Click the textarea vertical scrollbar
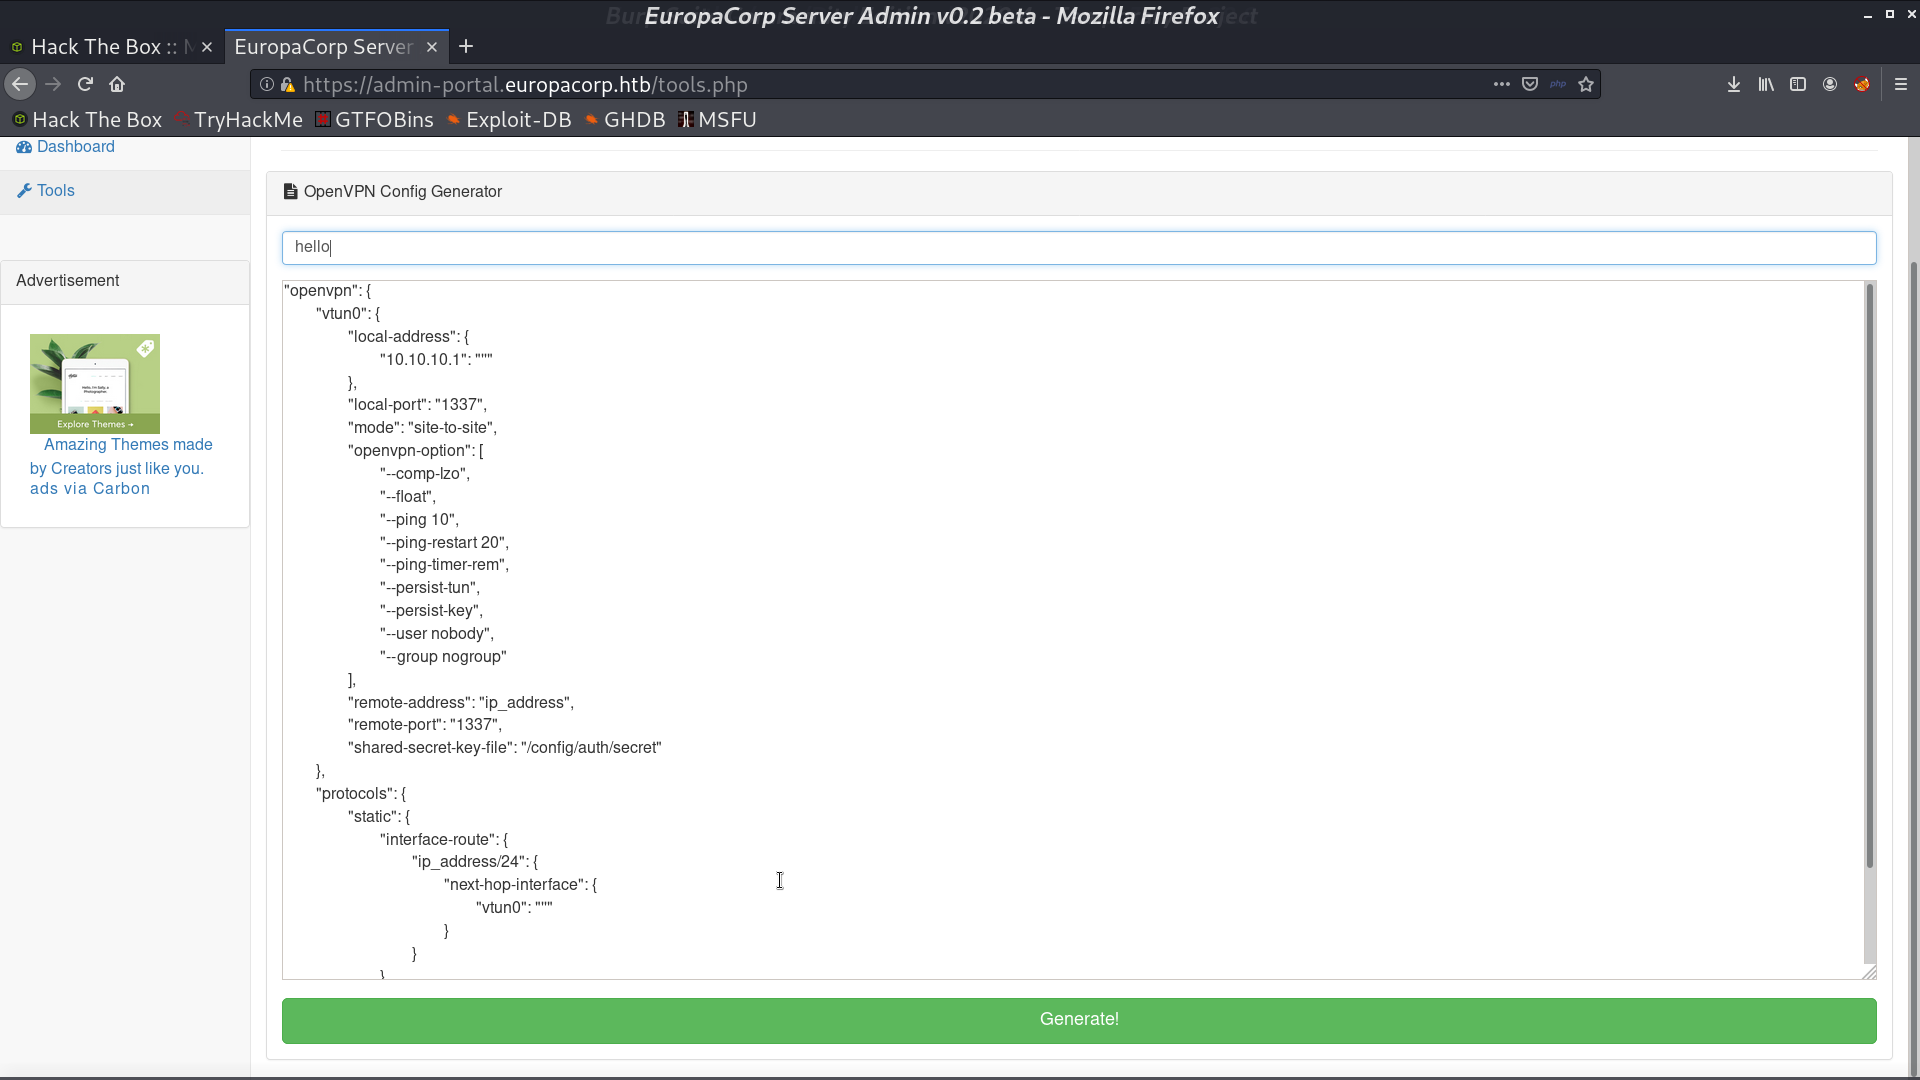 [1870, 576]
